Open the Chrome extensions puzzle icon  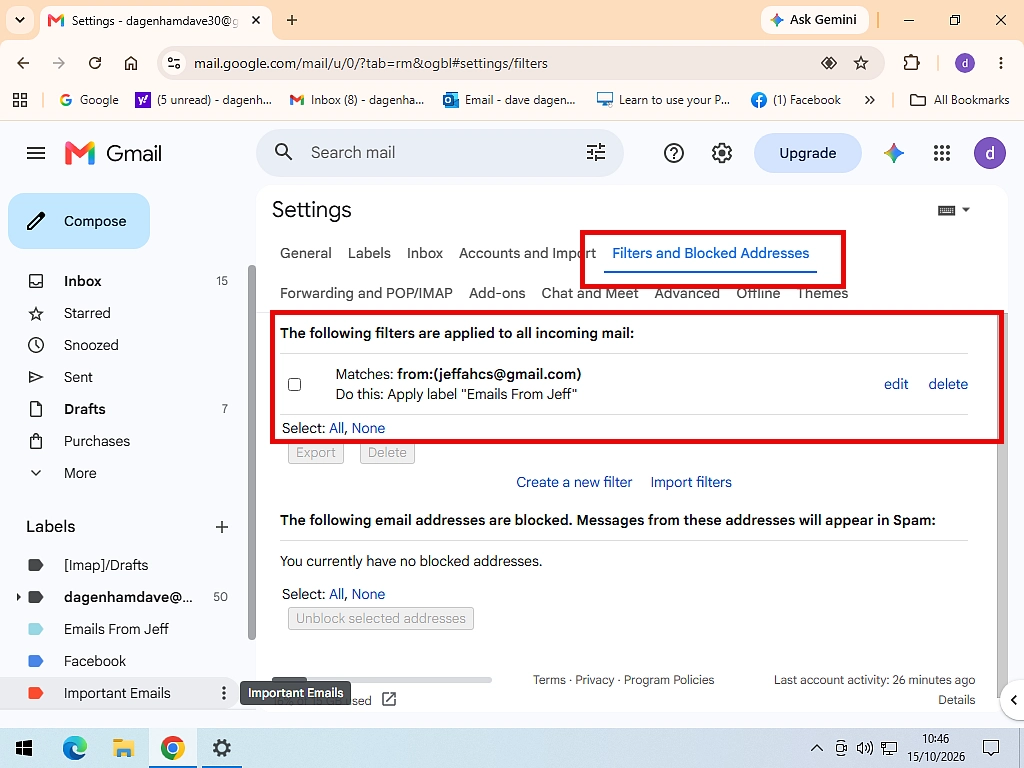pos(911,63)
